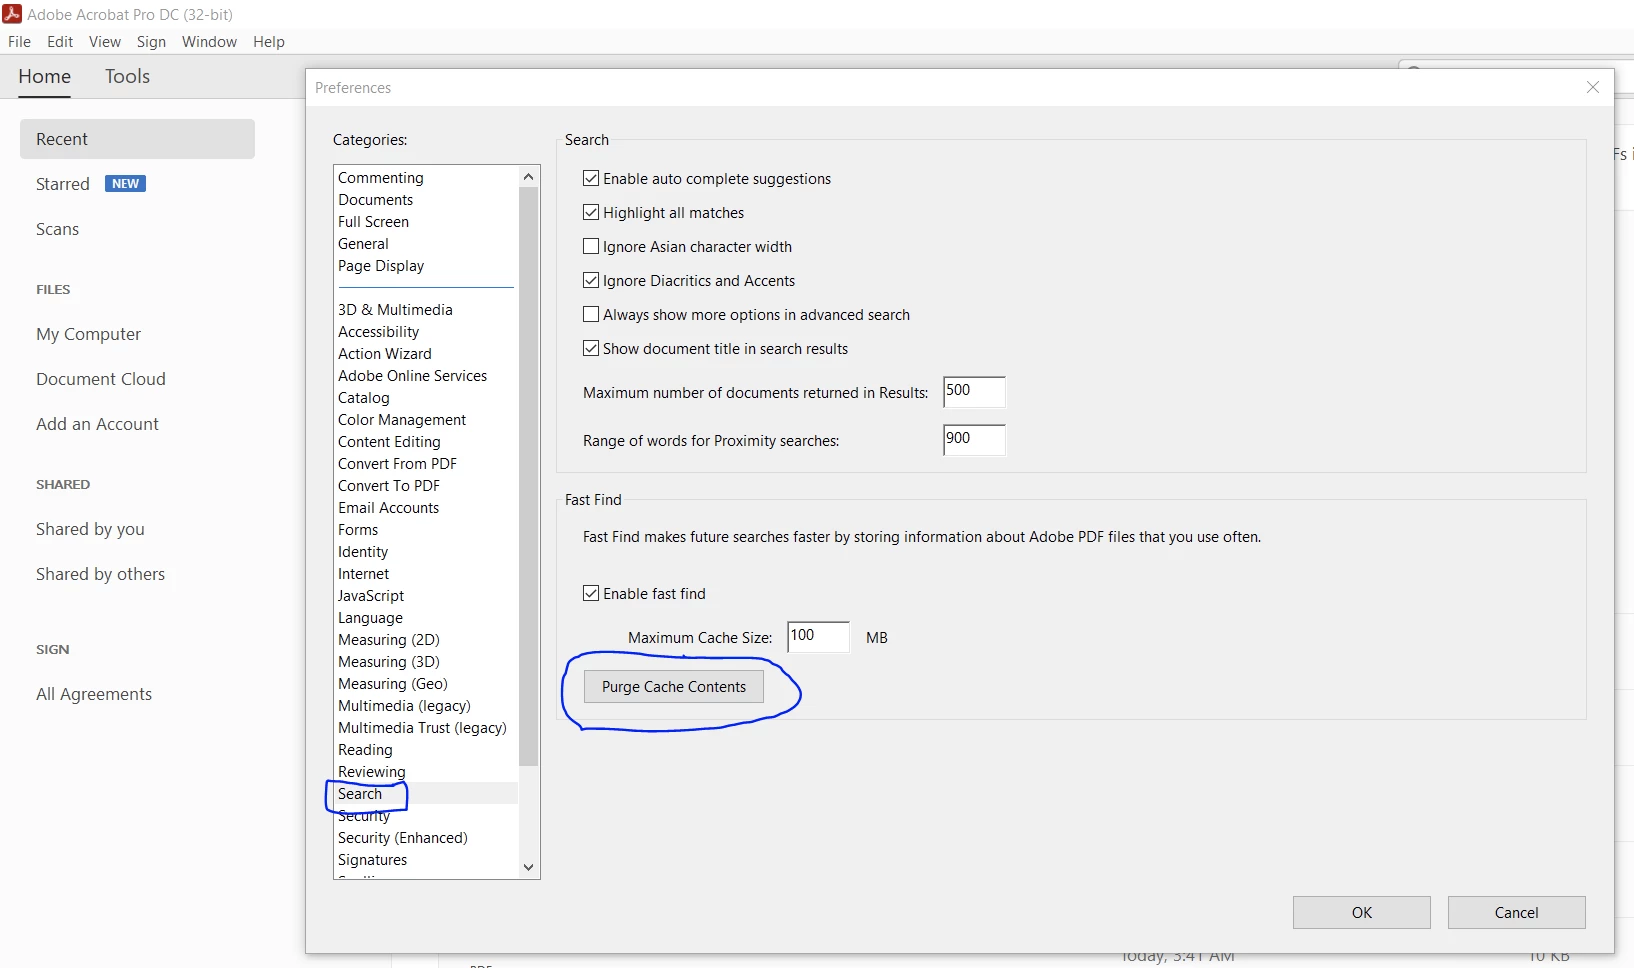
Task: Select Accessibility category
Action: pyautogui.click(x=378, y=332)
